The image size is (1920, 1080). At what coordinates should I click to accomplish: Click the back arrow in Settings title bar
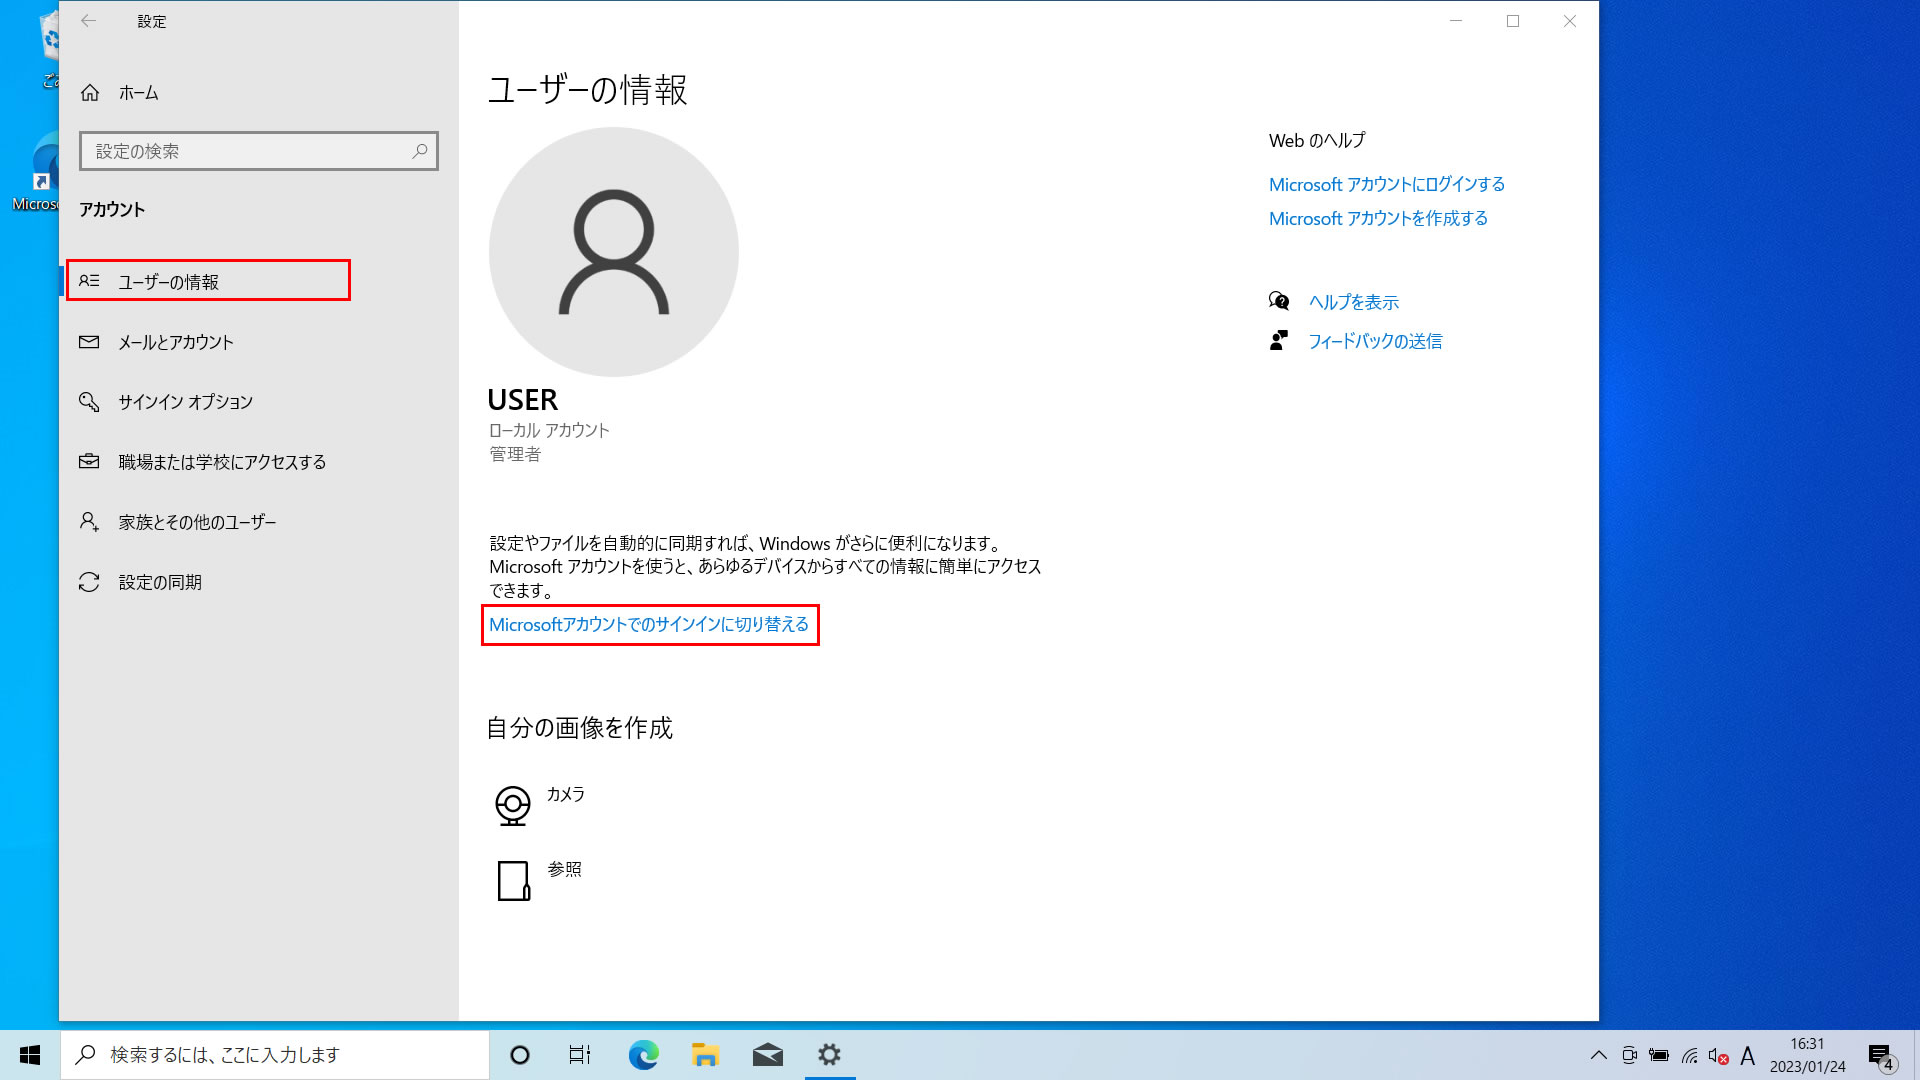[x=89, y=21]
